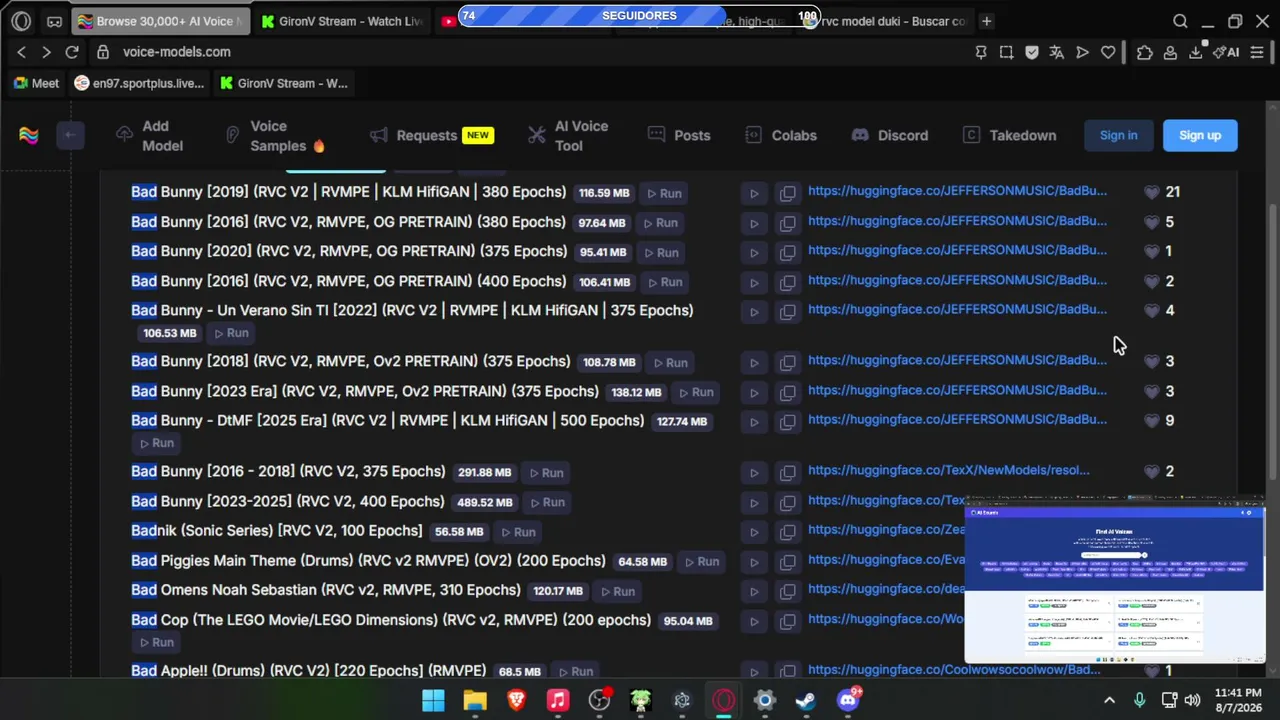
Task: Switch to the GironV Stream browser tab
Action: click(x=342, y=21)
